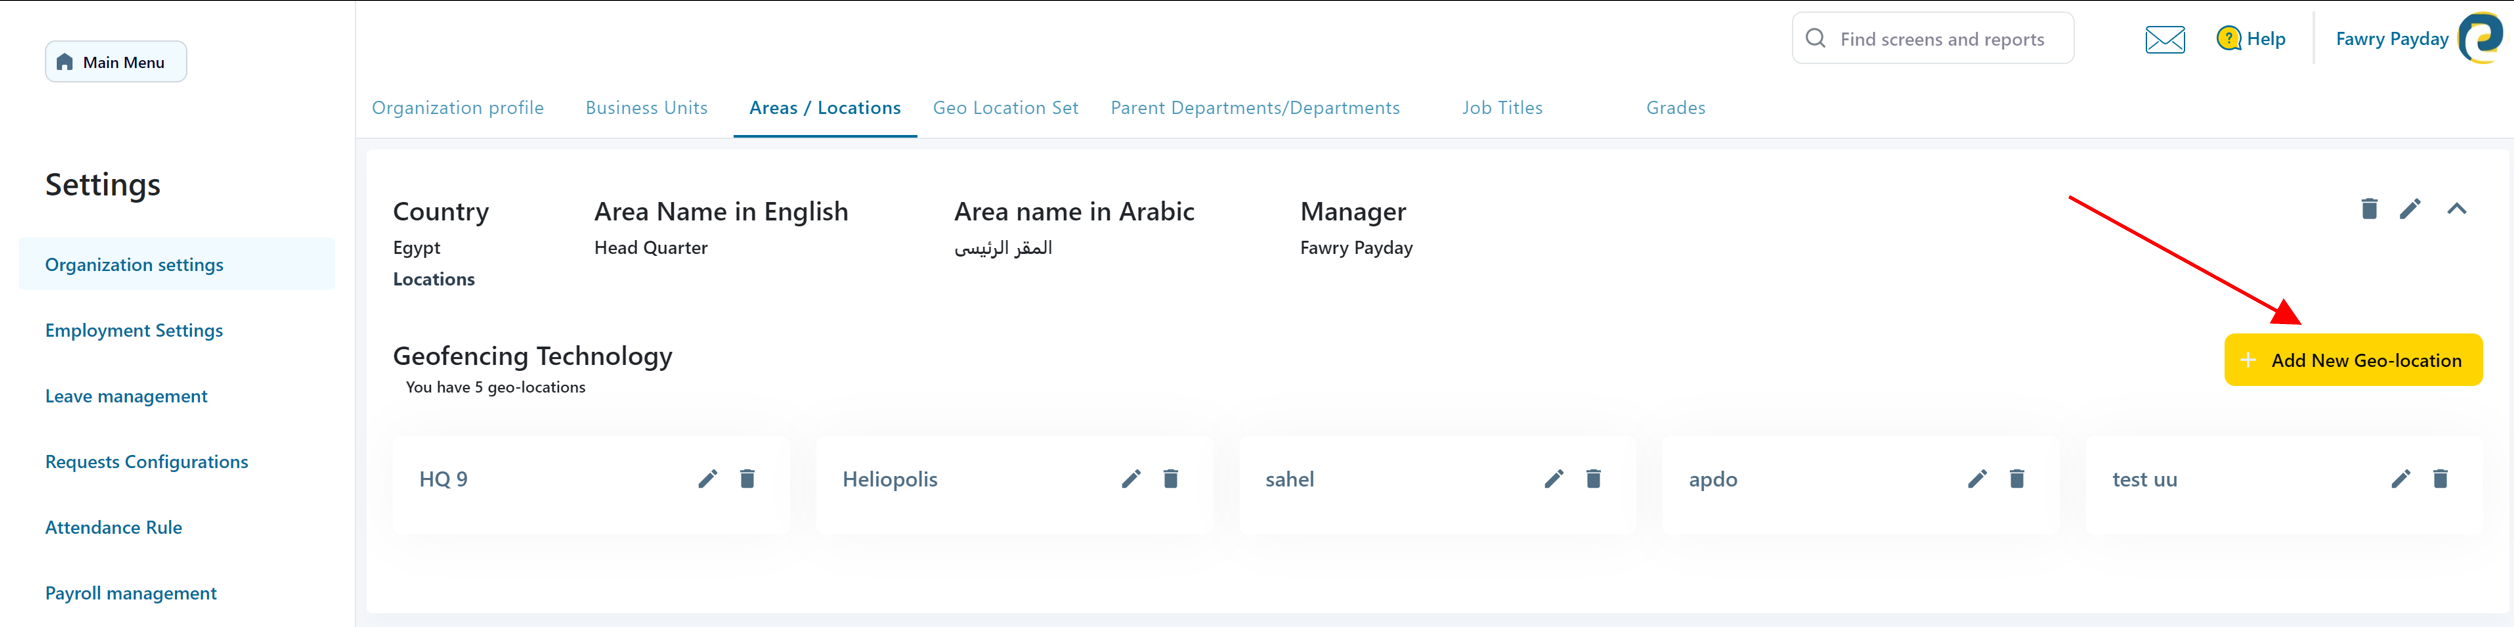This screenshot has width=2514, height=627.
Task: Click Add New Geo-location button
Action: (x=2352, y=360)
